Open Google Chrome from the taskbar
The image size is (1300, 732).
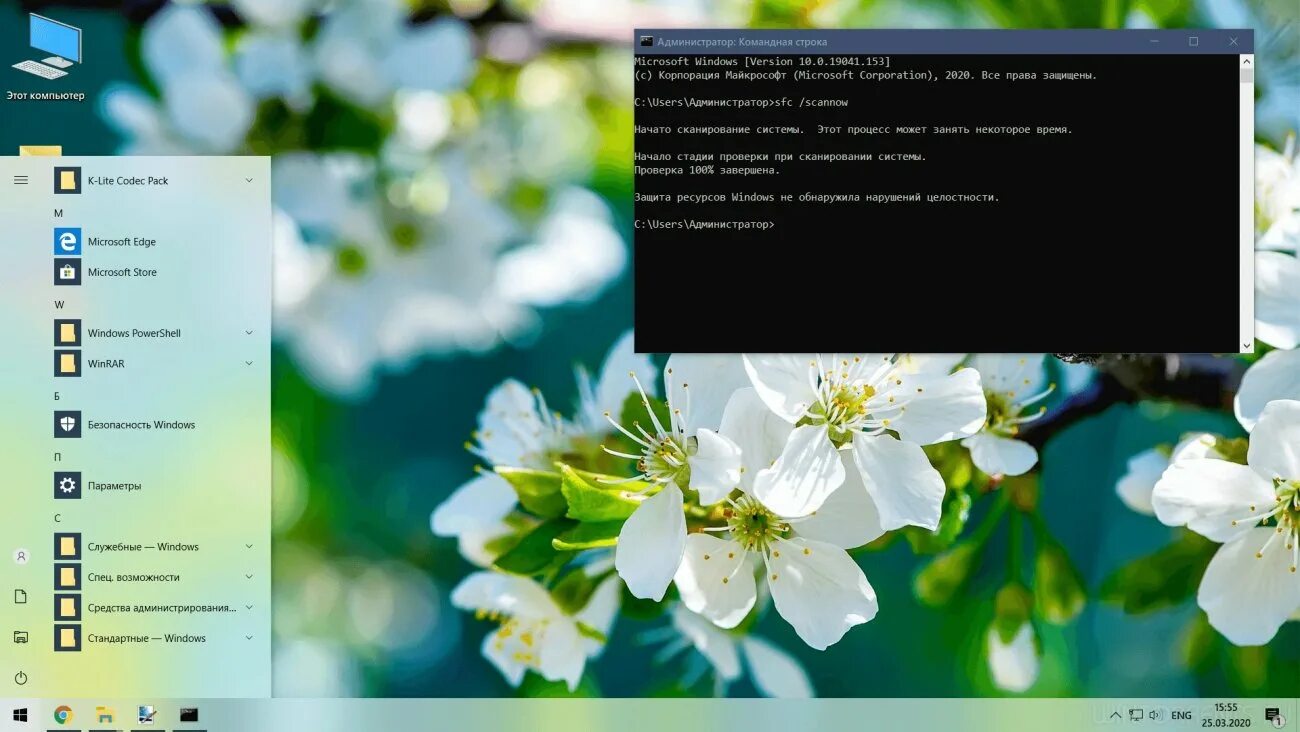[63, 714]
